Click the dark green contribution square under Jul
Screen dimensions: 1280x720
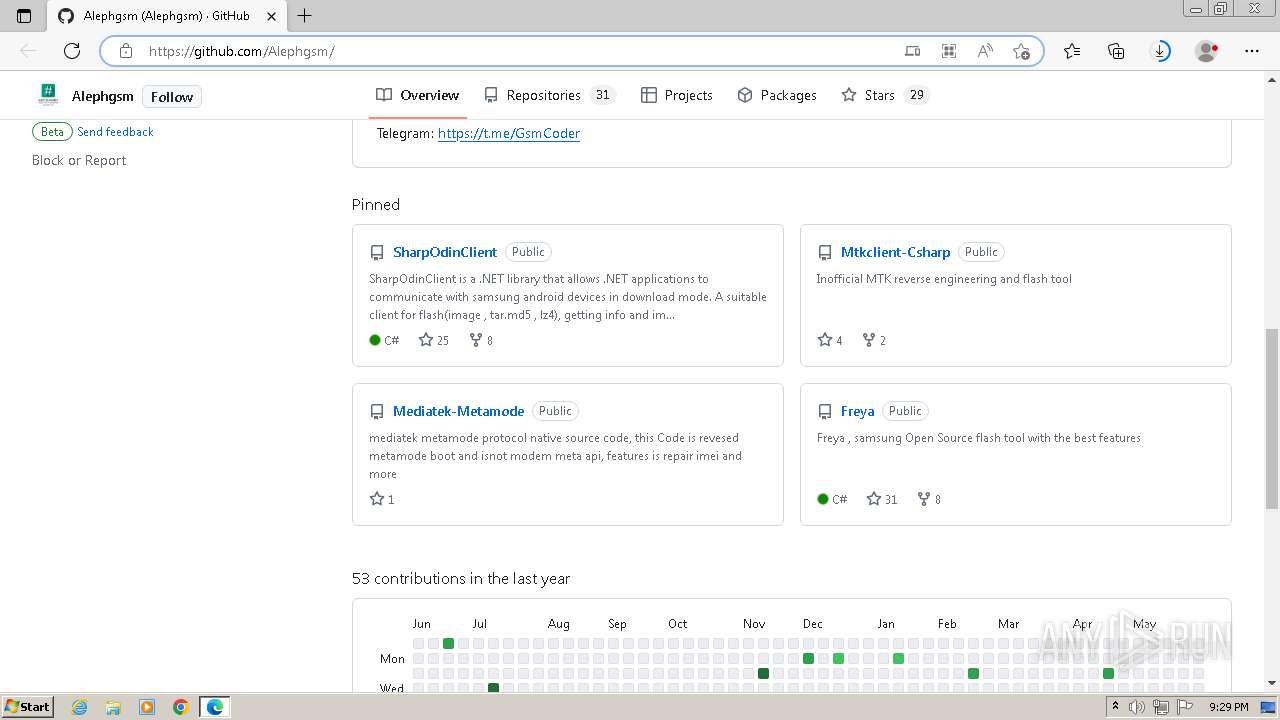pos(493,688)
